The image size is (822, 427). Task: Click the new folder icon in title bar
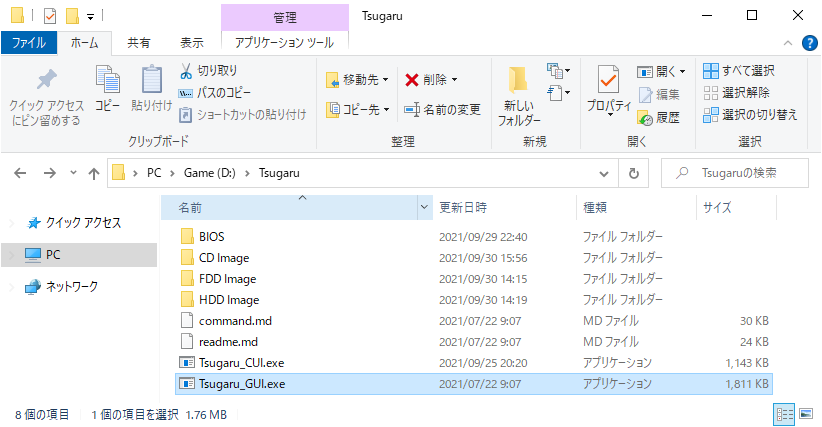(72, 16)
